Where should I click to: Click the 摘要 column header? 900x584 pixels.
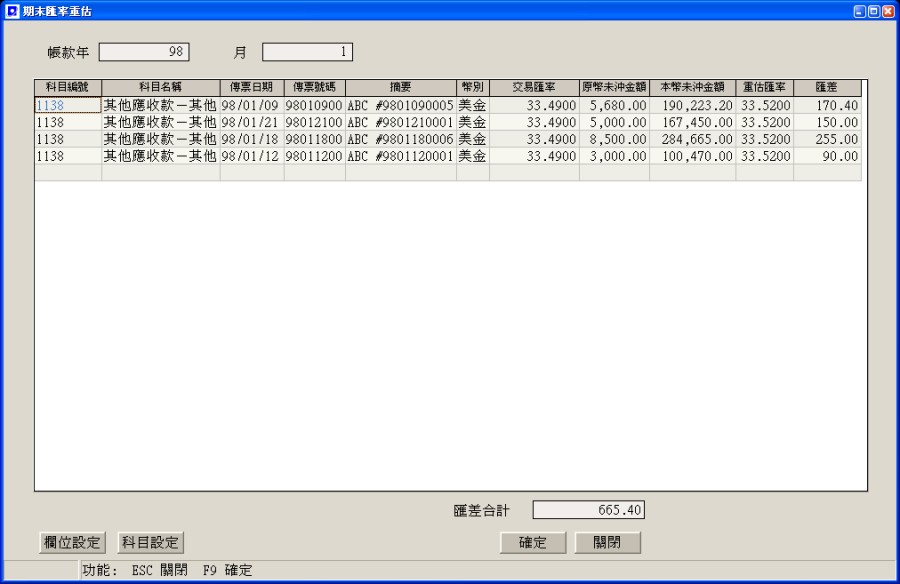pos(401,87)
